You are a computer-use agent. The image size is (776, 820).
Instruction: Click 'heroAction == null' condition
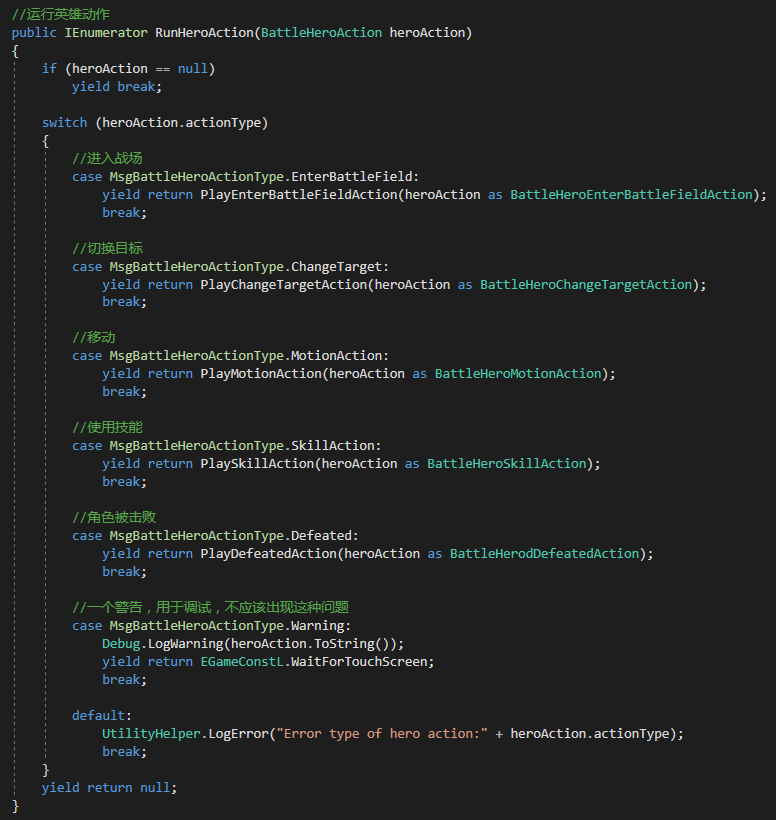pyautogui.click(x=140, y=69)
